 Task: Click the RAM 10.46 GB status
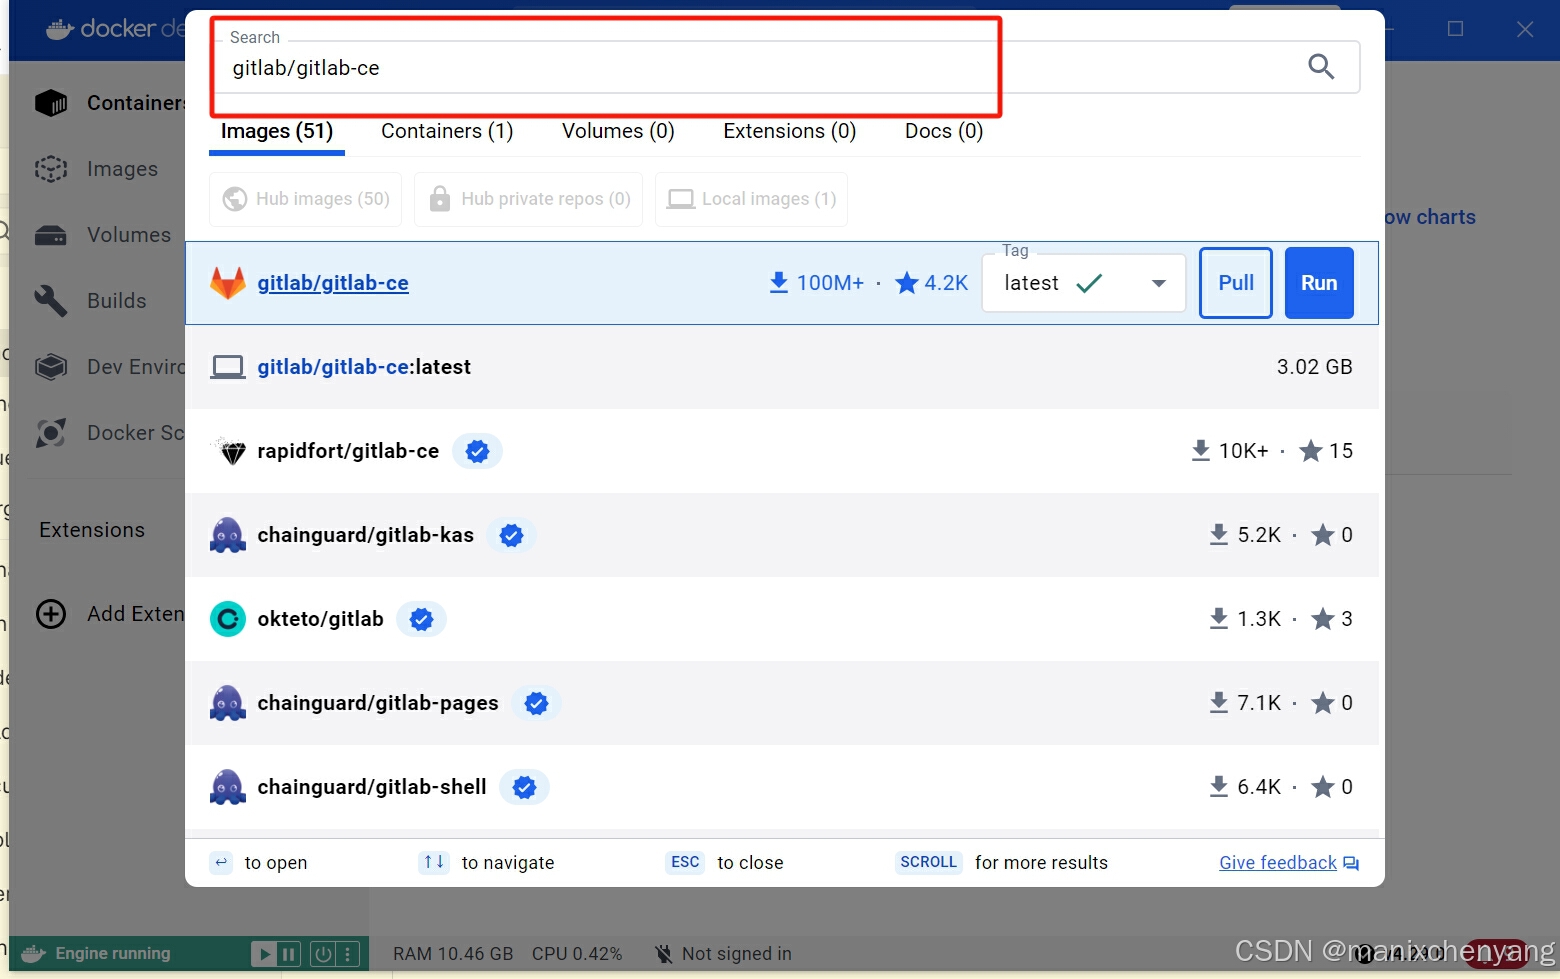[x=453, y=954]
